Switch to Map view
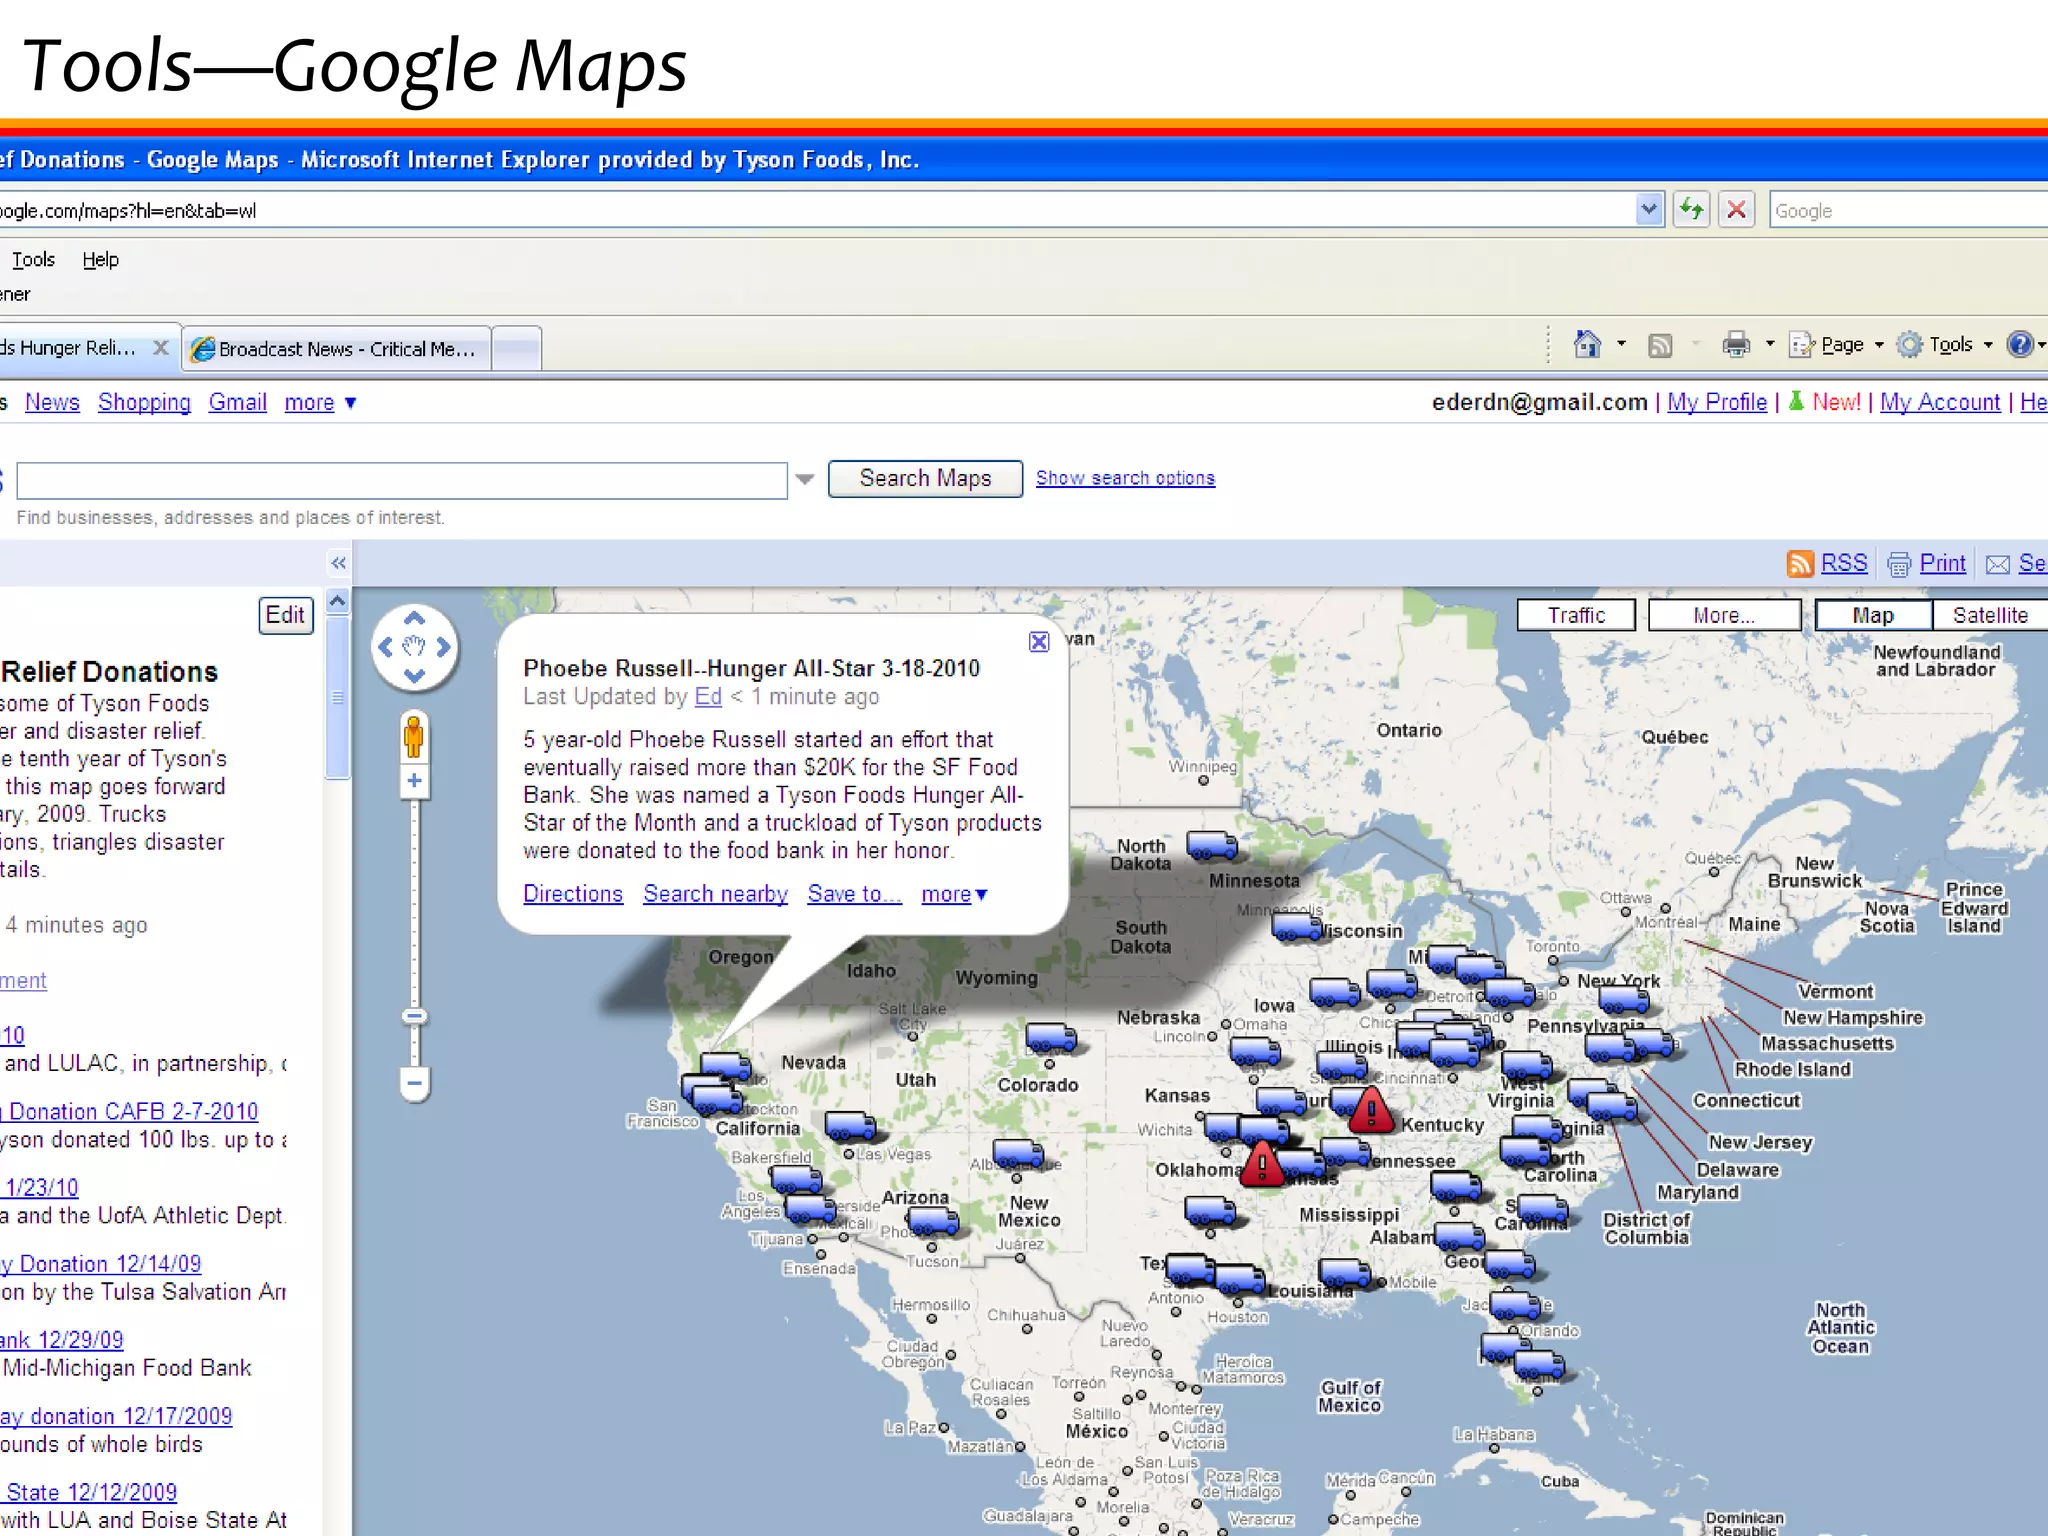This screenshot has width=2048, height=1536. [x=1873, y=615]
